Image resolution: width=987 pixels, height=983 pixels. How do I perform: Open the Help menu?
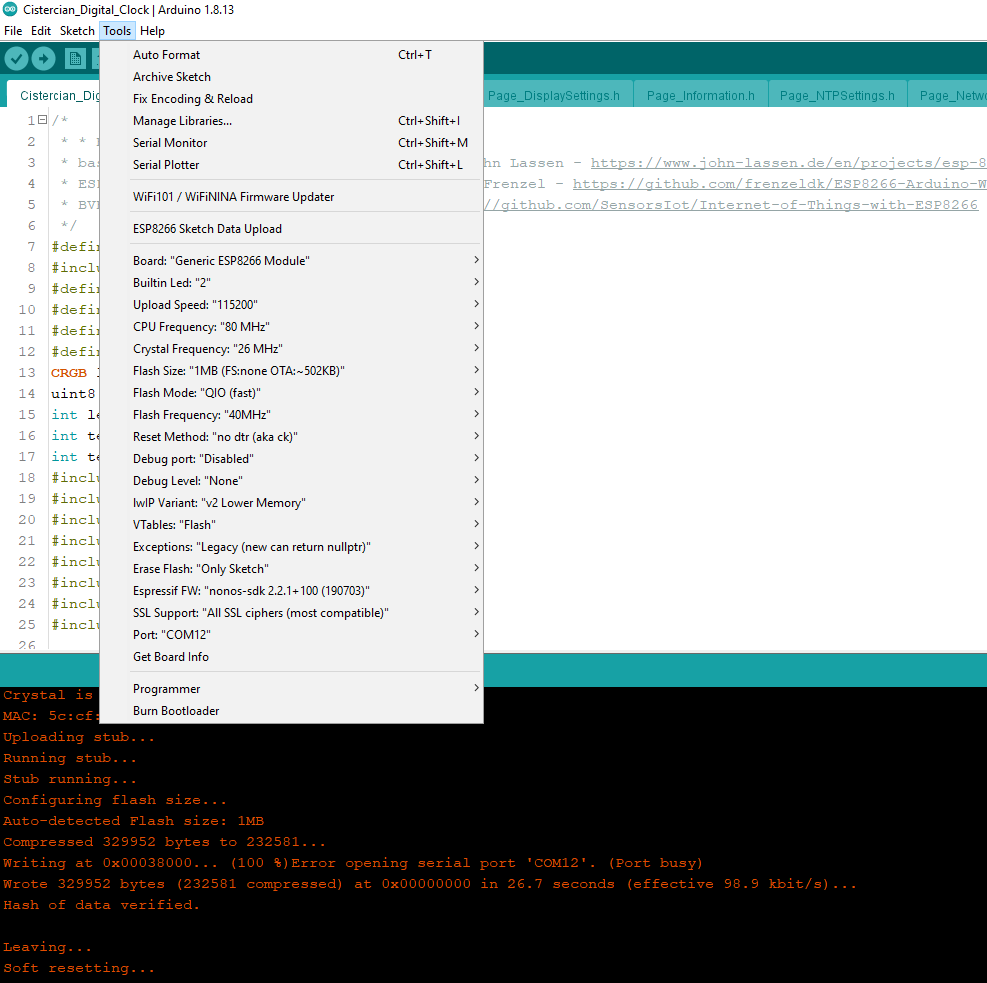tap(152, 31)
